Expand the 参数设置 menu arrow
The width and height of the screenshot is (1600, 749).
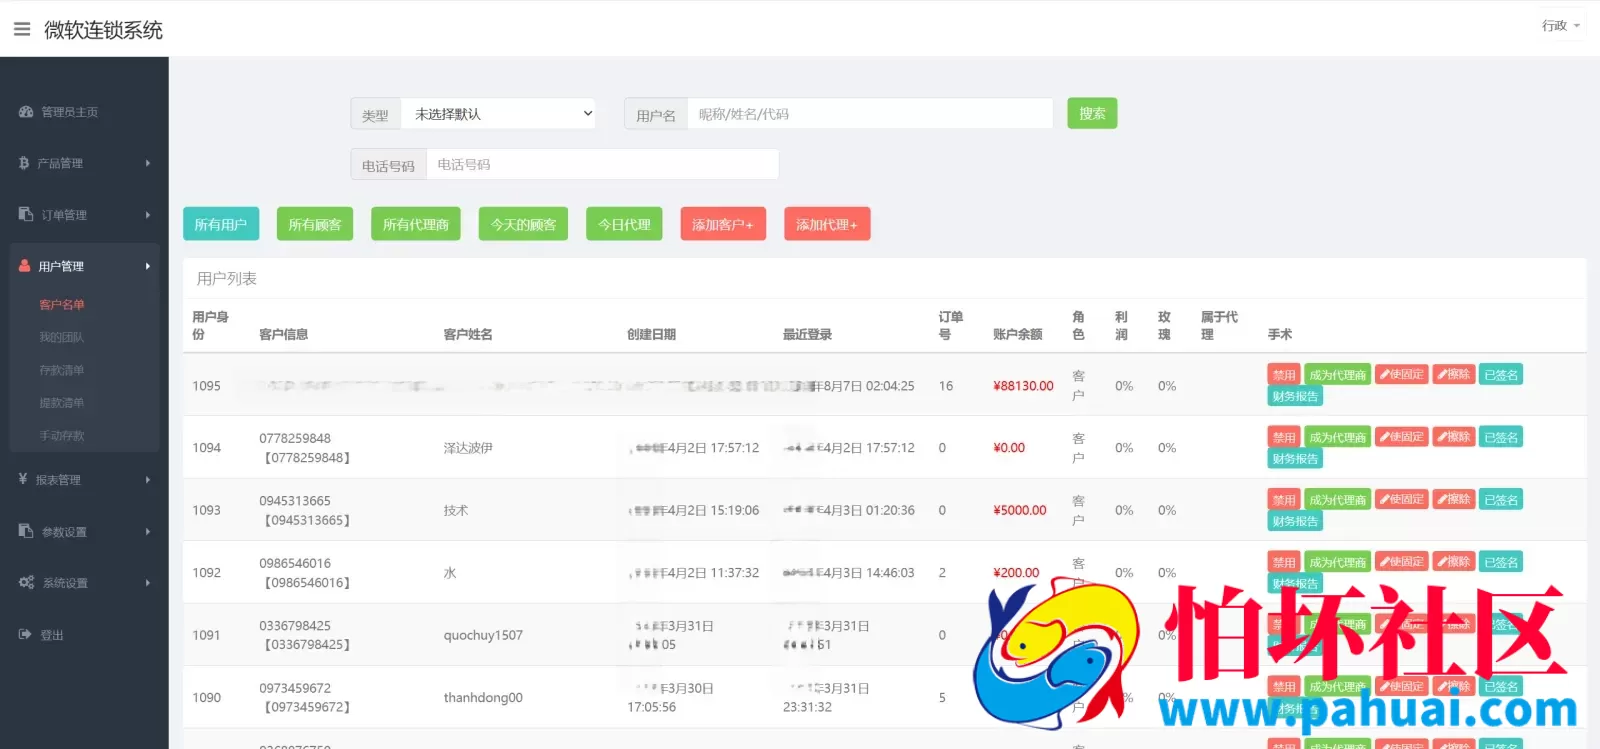pos(148,531)
